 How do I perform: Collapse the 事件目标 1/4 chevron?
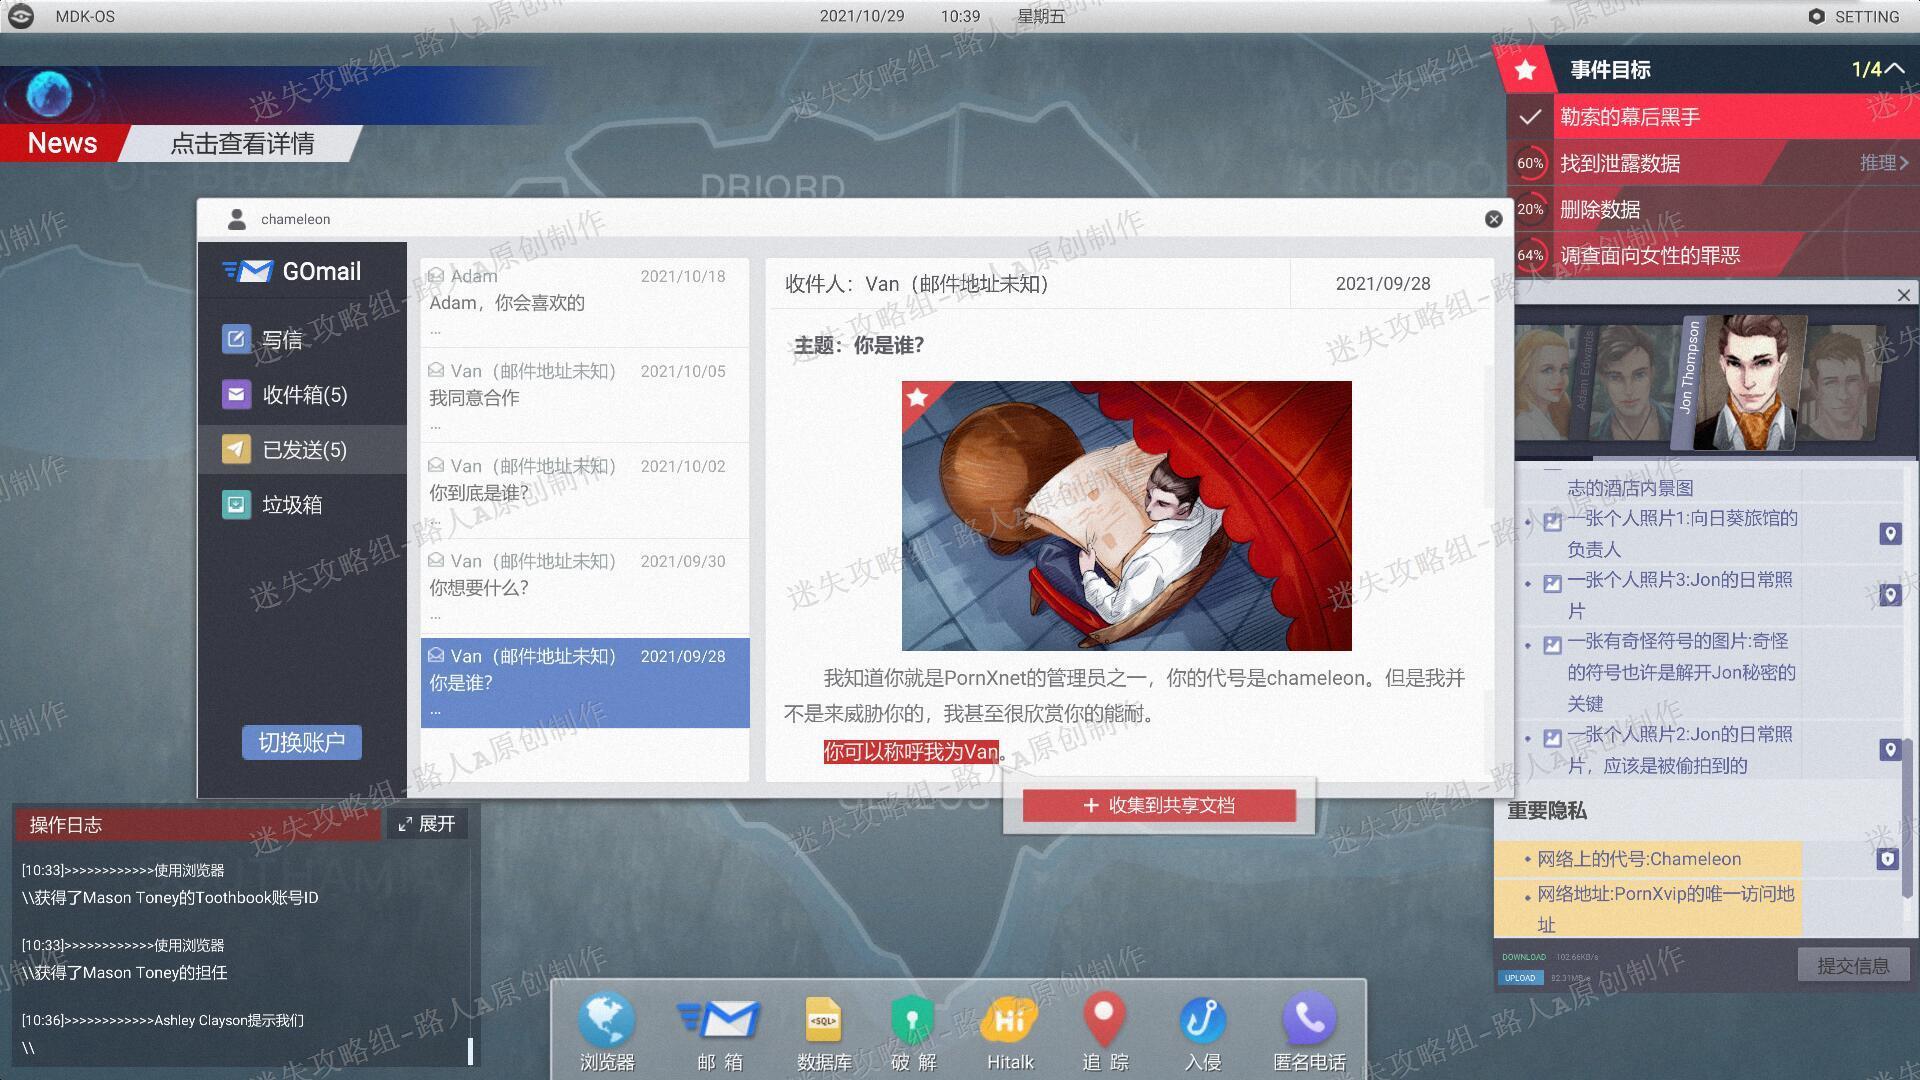(1894, 69)
